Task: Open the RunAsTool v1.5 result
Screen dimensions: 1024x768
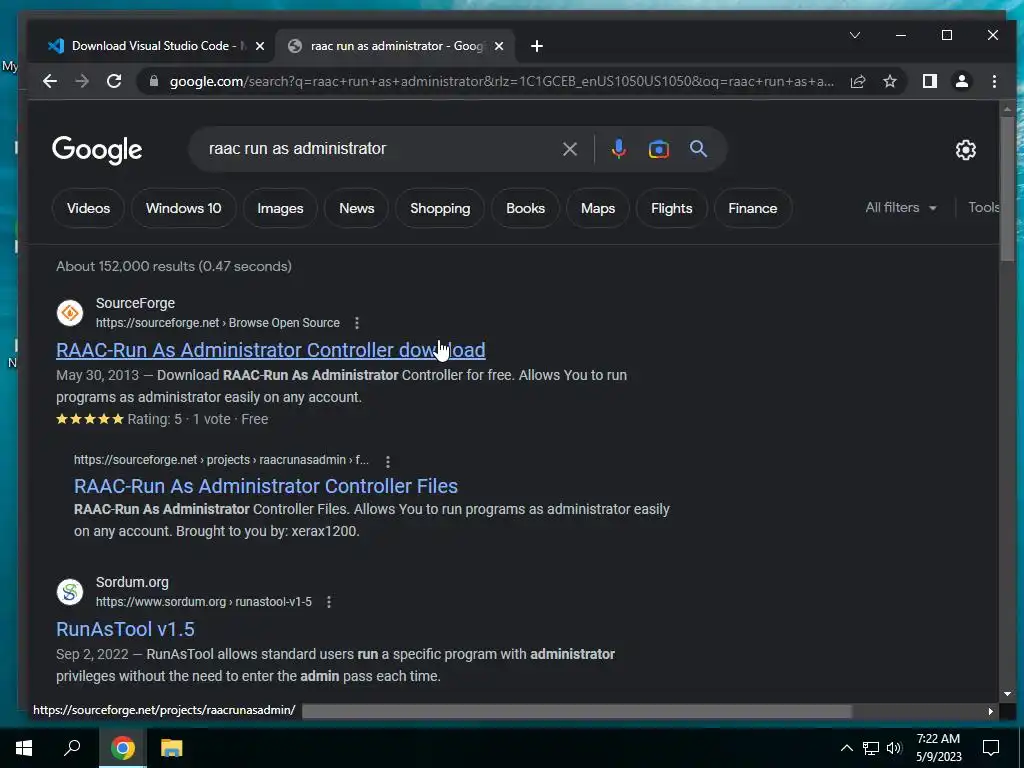Action: click(x=125, y=630)
